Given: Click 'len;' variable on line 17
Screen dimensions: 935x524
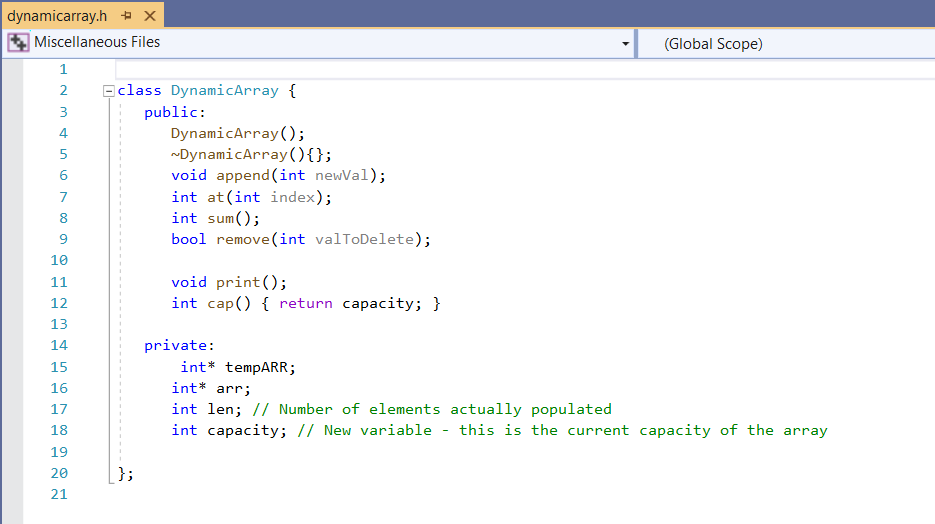Looking at the screenshot, I should (x=224, y=410).
